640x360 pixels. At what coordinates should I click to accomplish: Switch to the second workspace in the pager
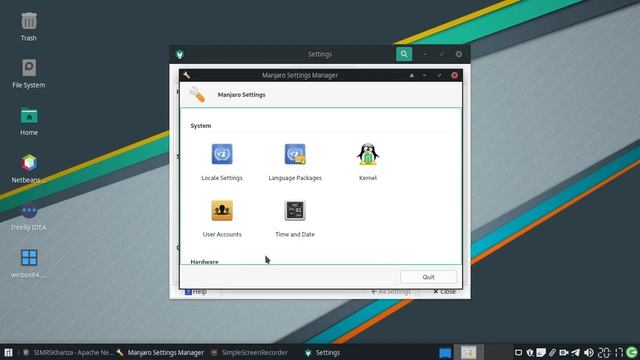pos(469,352)
